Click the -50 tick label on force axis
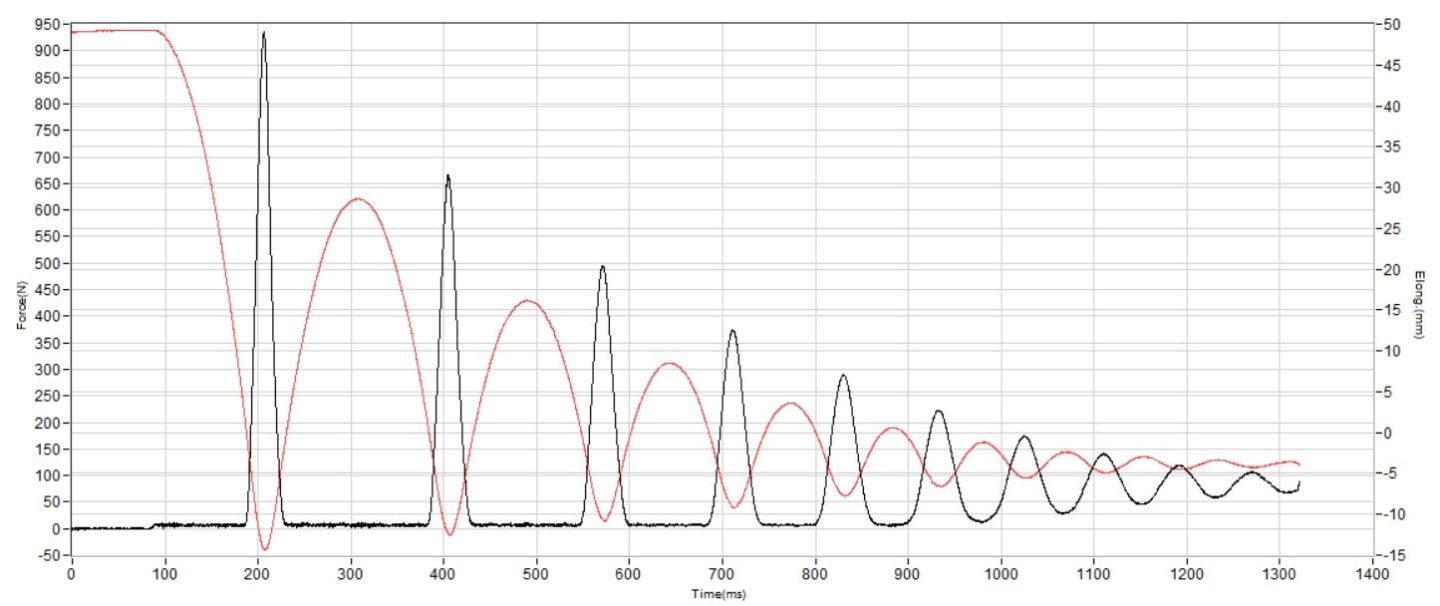 (47, 555)
